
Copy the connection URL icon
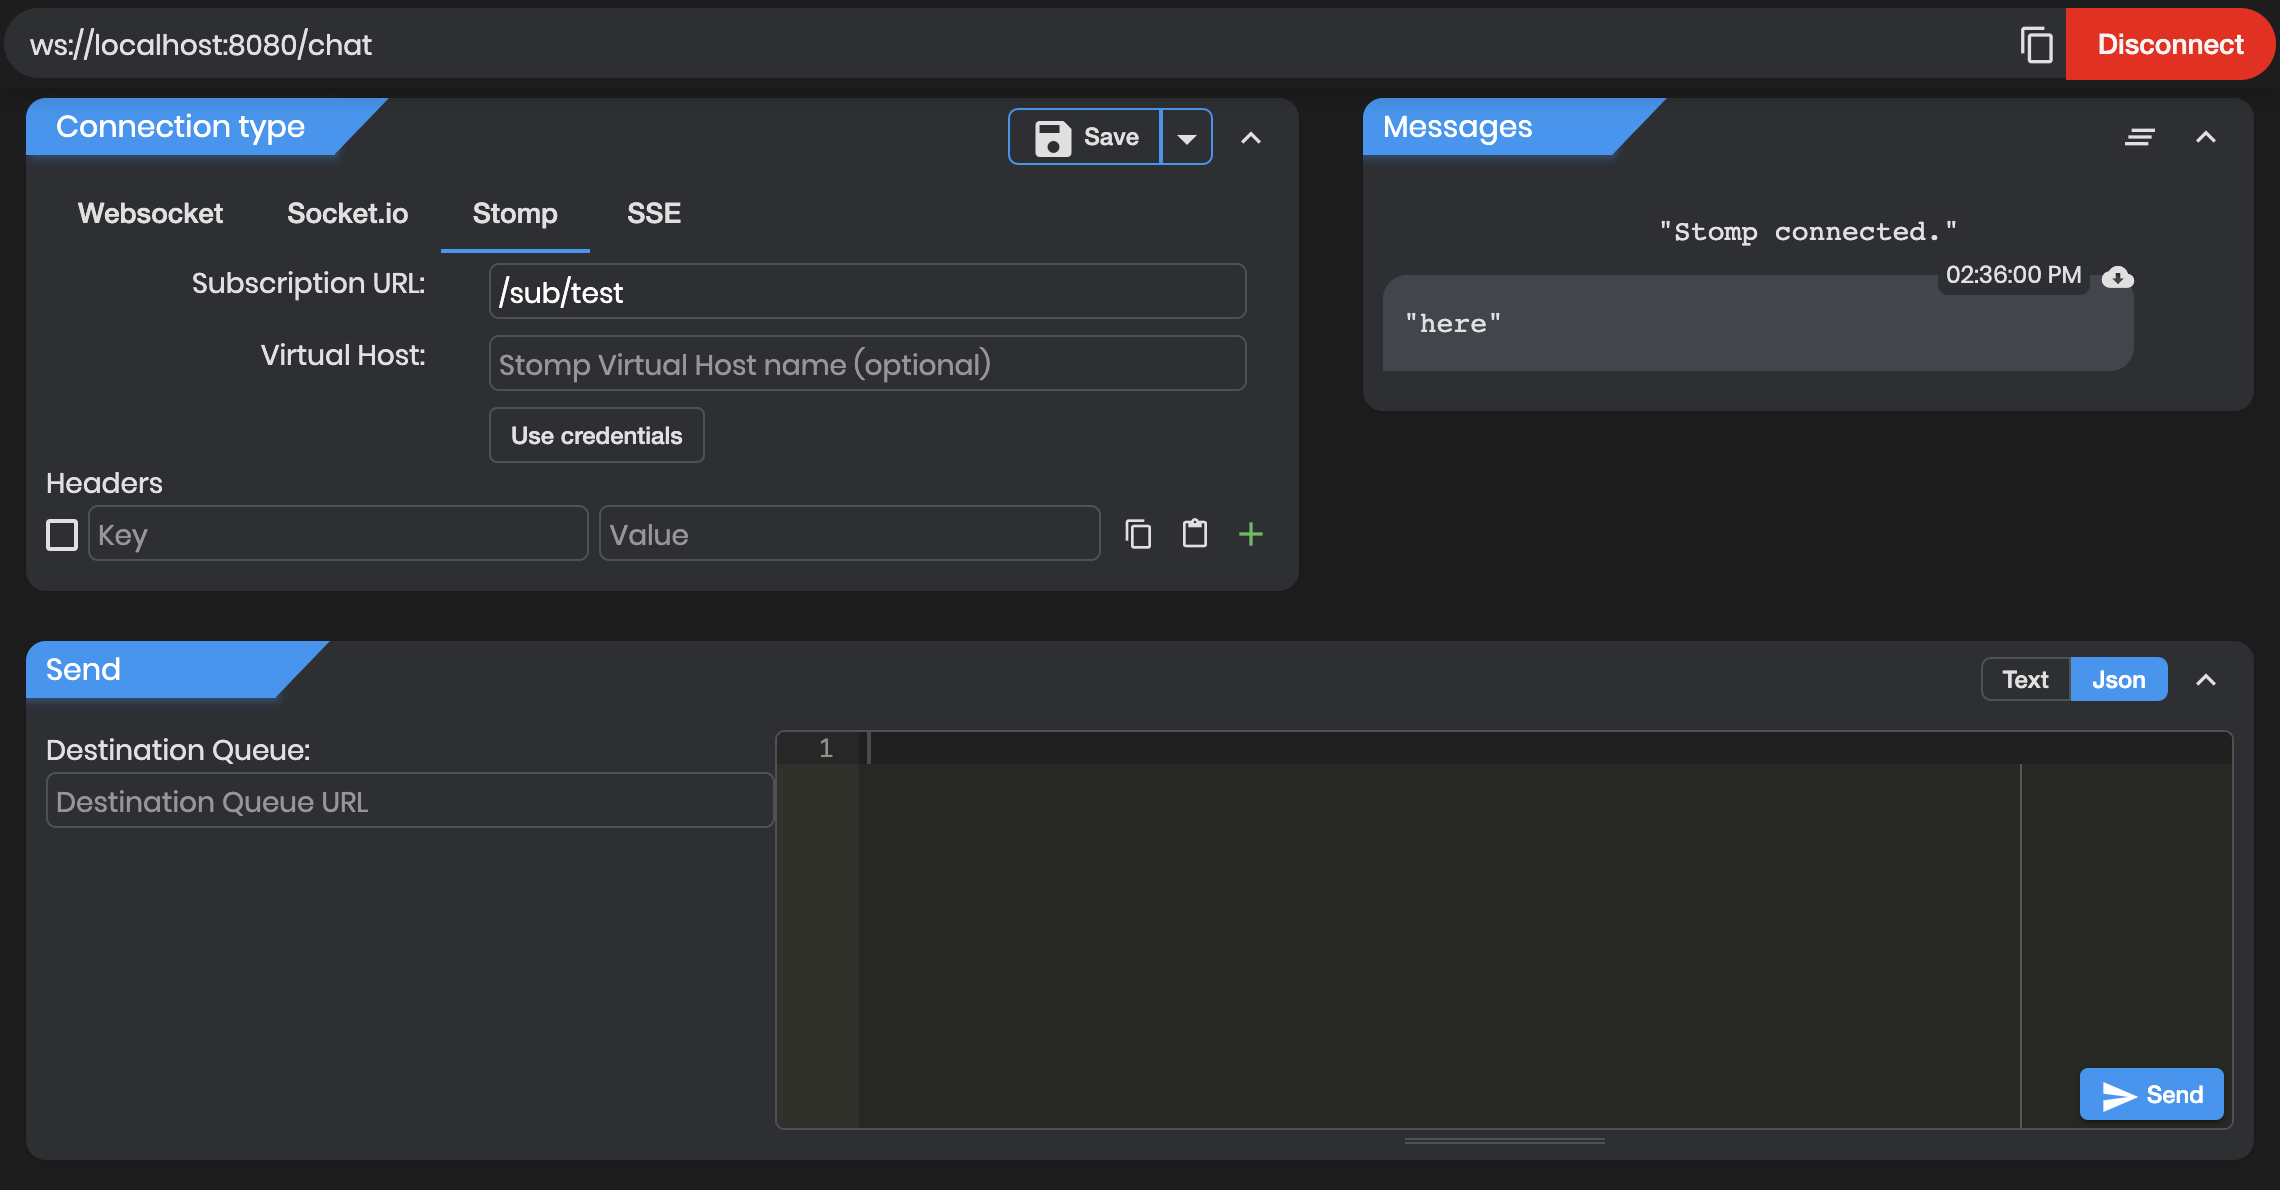point(2036,45)
